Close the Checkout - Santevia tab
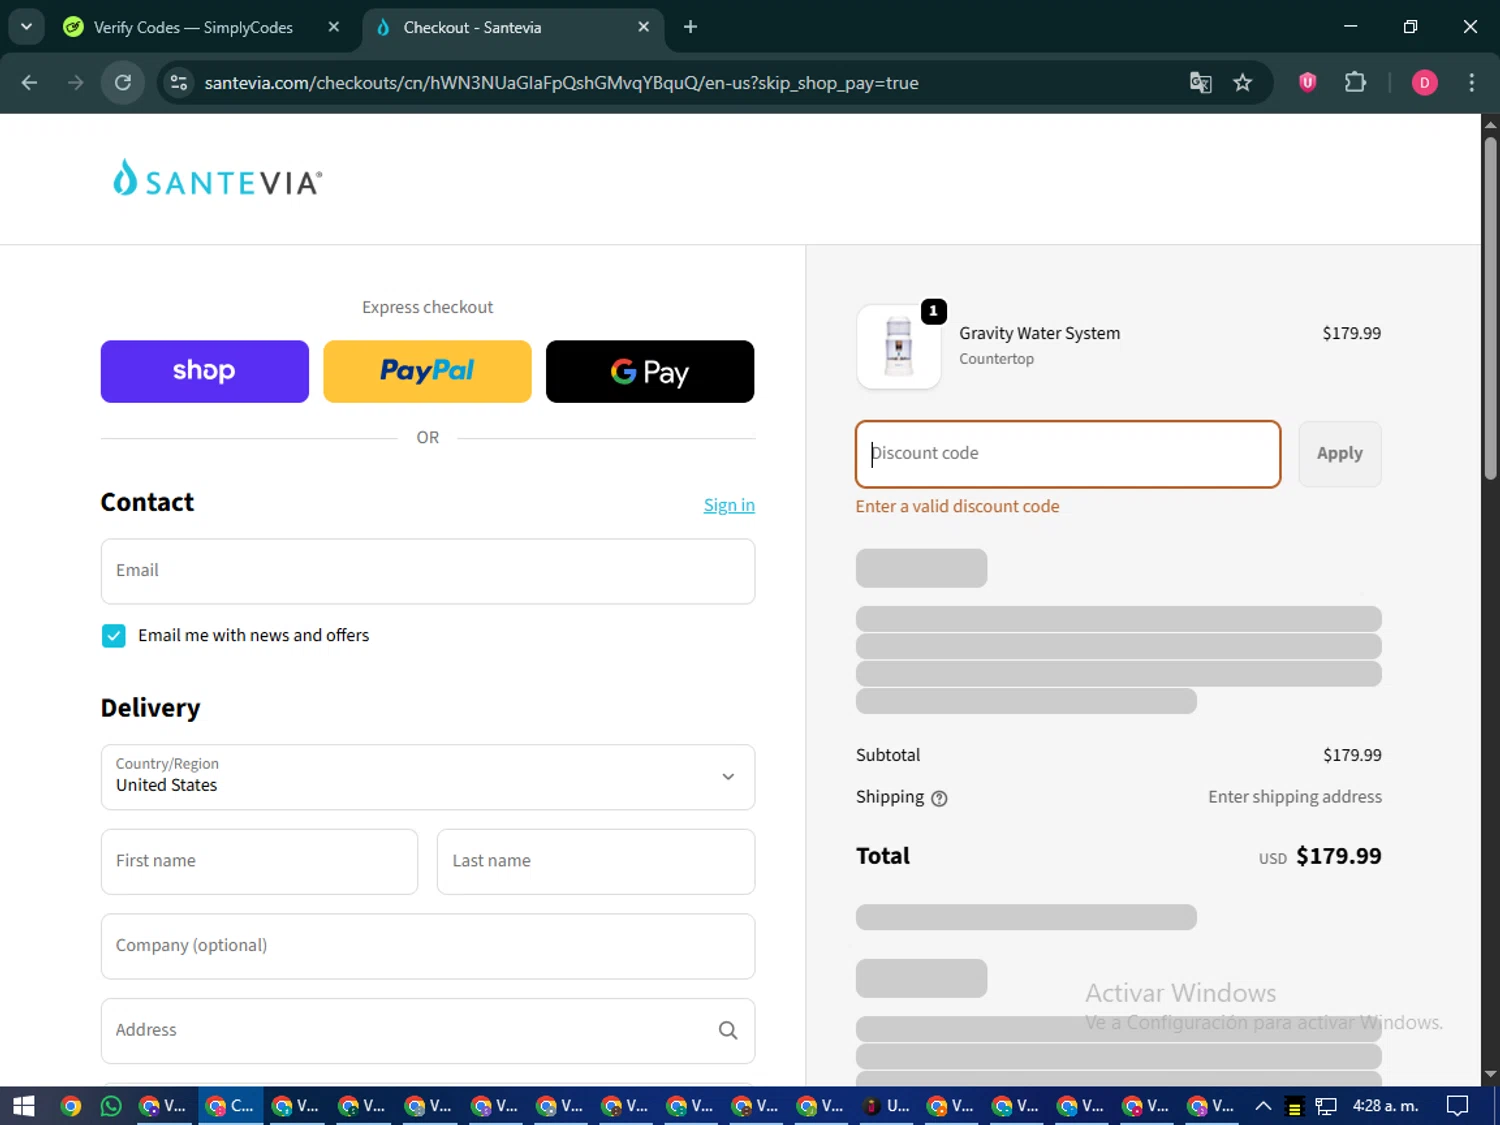Screen dimensions: 1500x1125 click(x=644, y=27)
